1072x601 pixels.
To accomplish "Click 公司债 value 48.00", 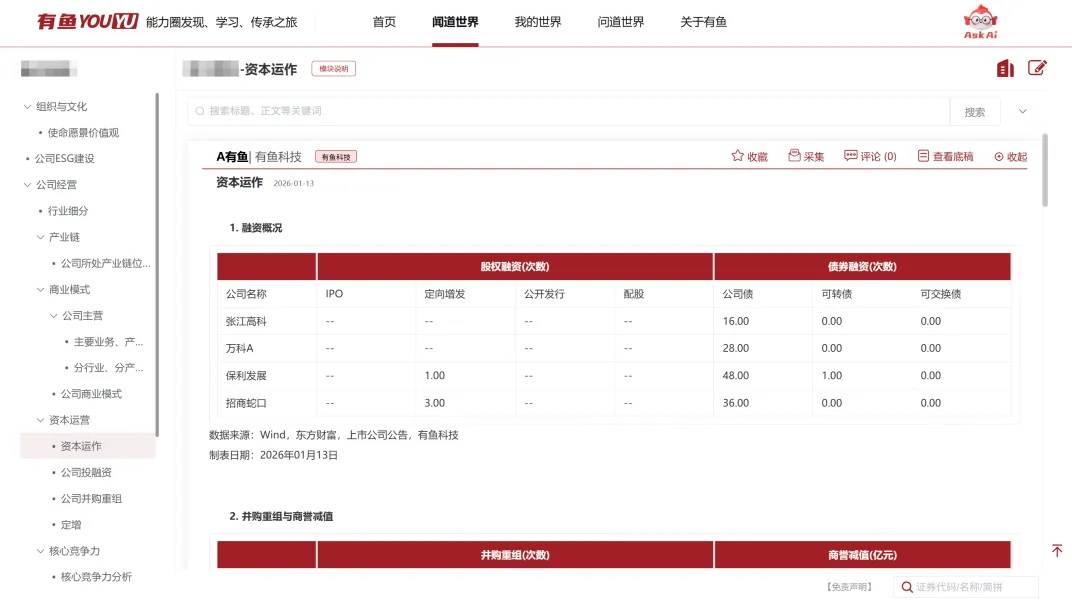I will pos(736,376).
